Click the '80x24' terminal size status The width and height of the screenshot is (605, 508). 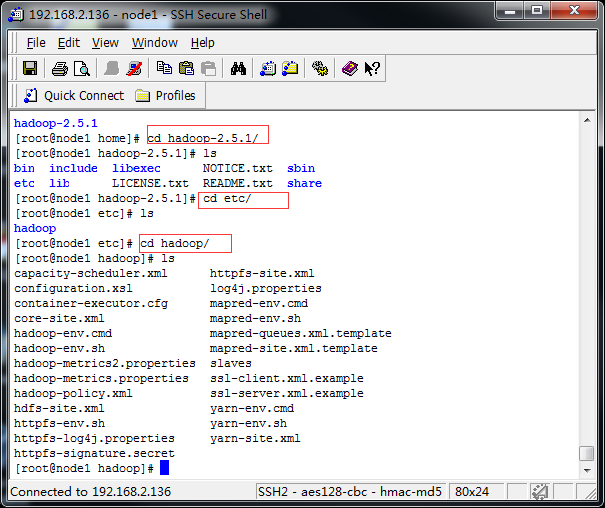click(471, 491)
